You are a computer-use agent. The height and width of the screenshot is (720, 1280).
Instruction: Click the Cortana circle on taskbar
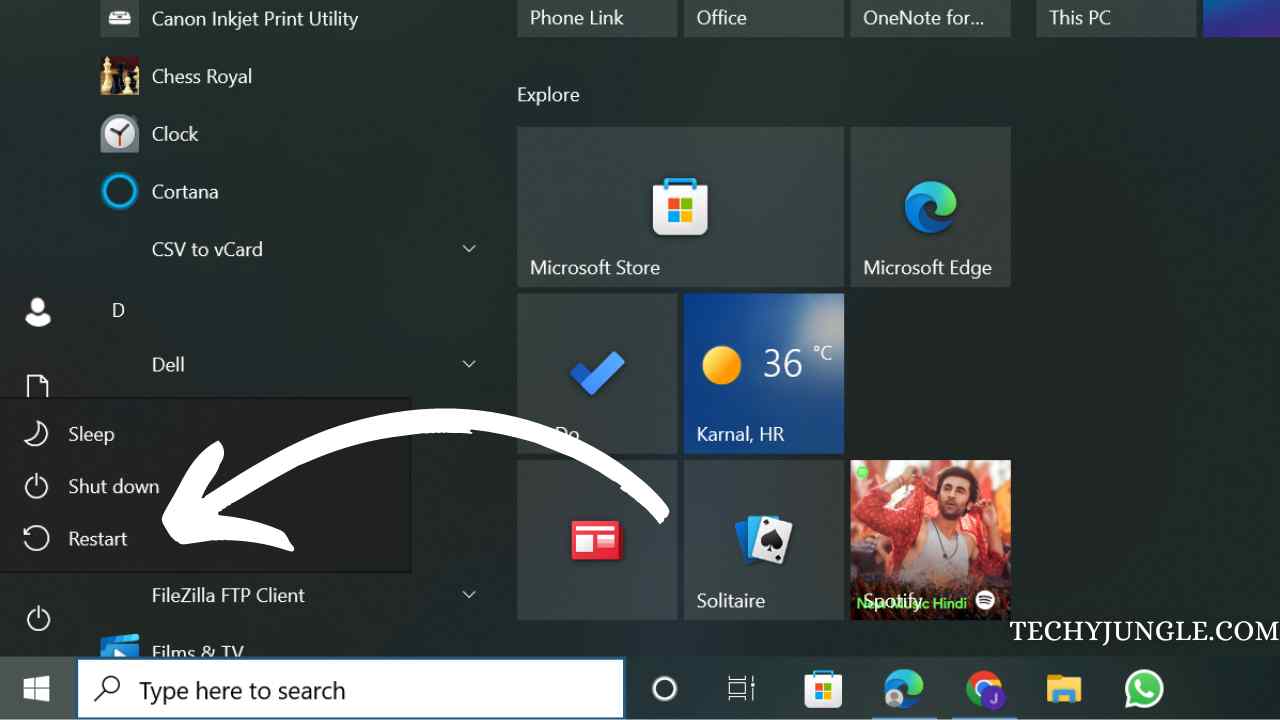tap(664, 689)
